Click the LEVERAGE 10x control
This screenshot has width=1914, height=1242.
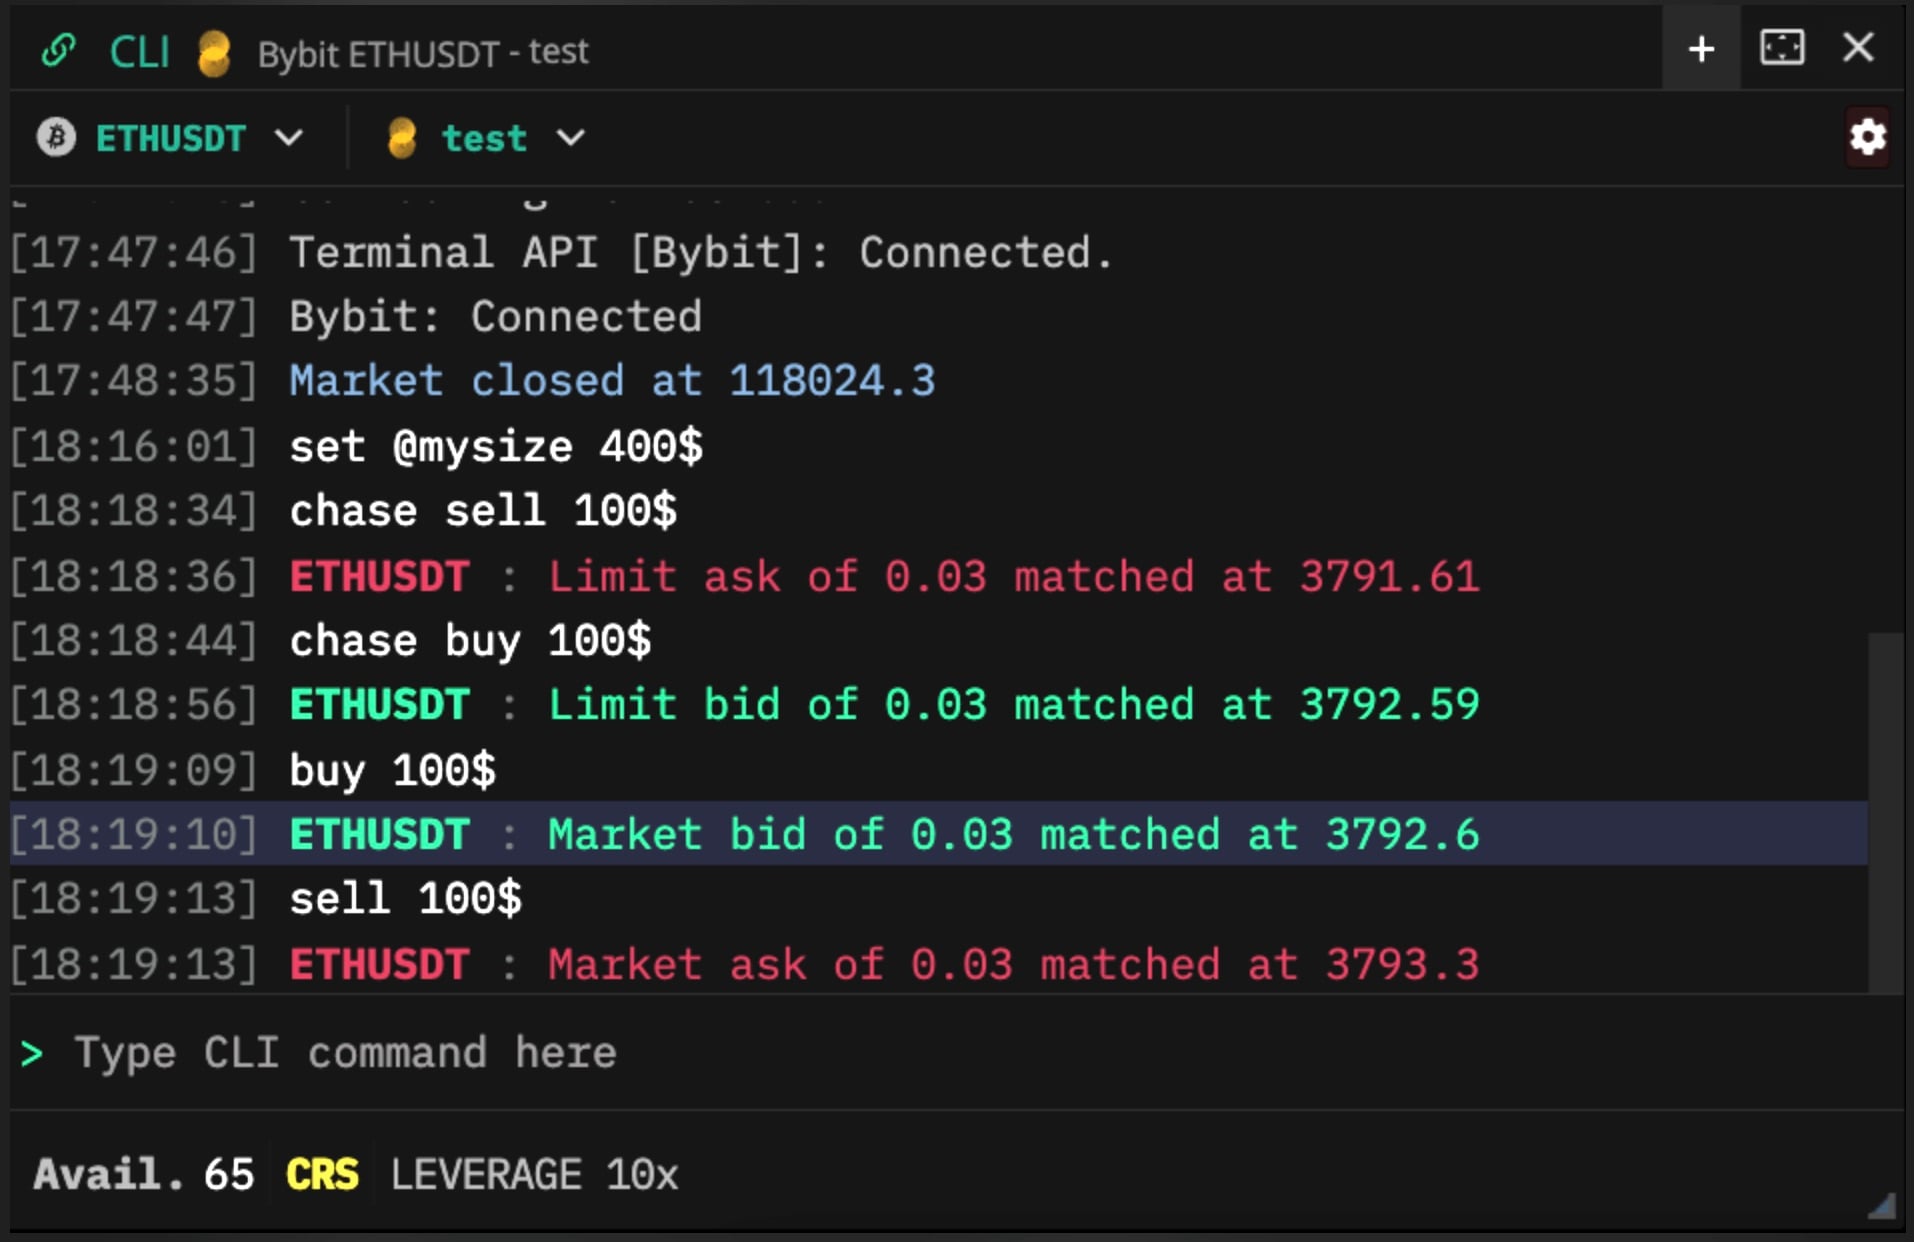(x=533, y=1174)
